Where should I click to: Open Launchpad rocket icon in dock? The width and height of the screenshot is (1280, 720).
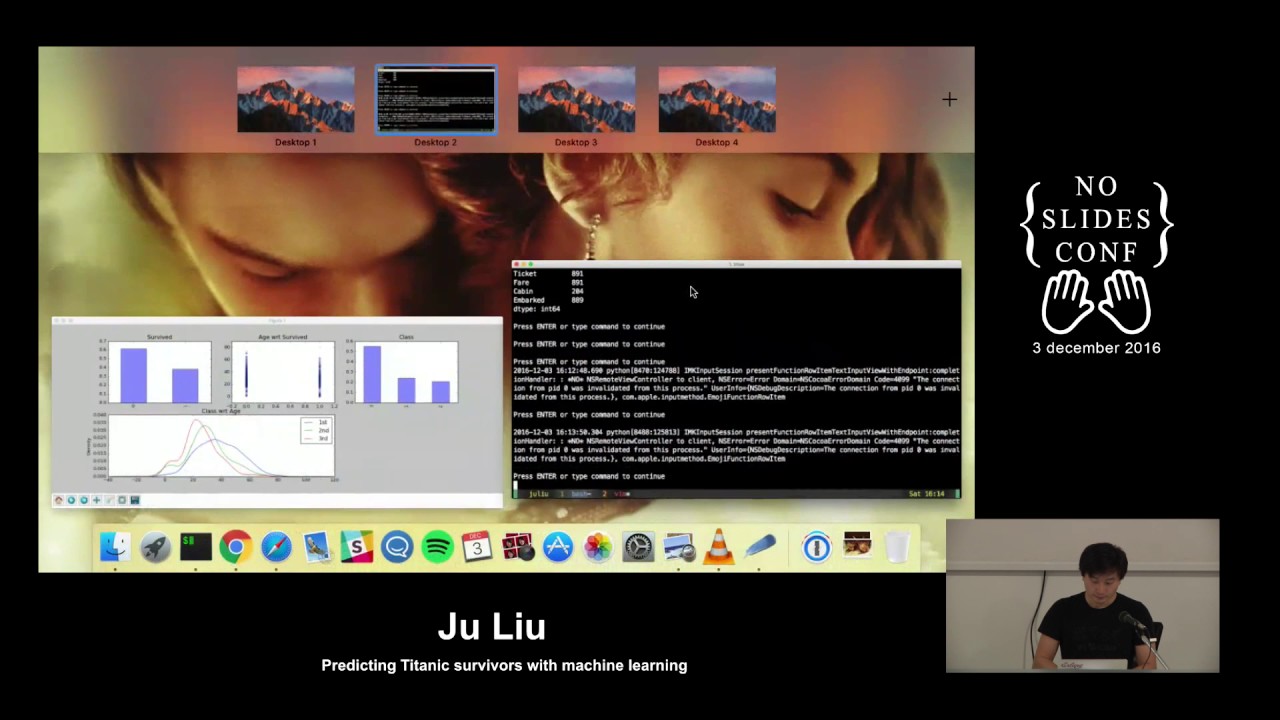click(x=155, y=547)
